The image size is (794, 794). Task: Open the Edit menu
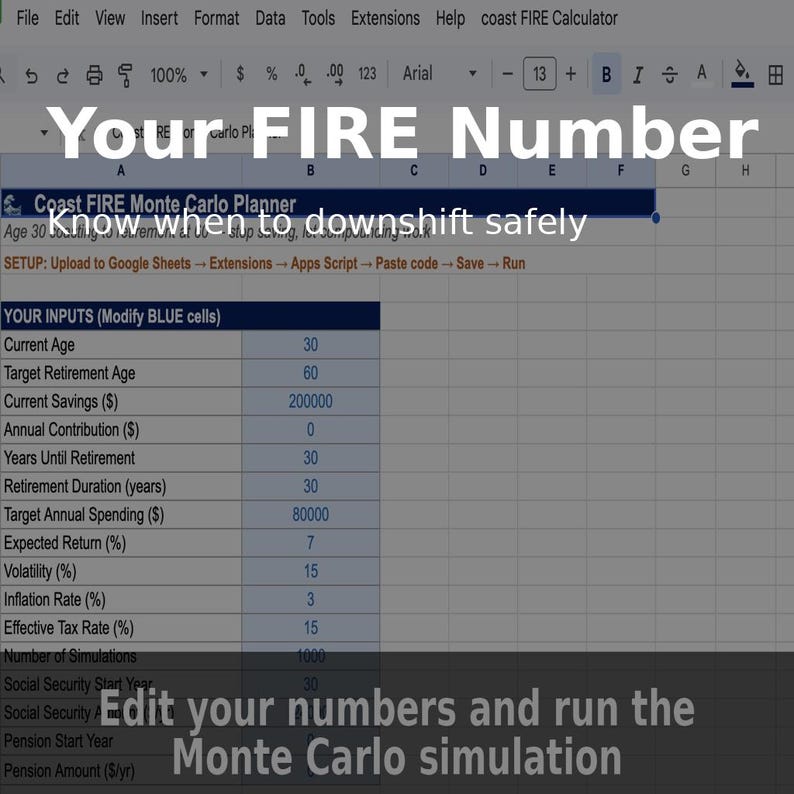[x=67, y=18]
